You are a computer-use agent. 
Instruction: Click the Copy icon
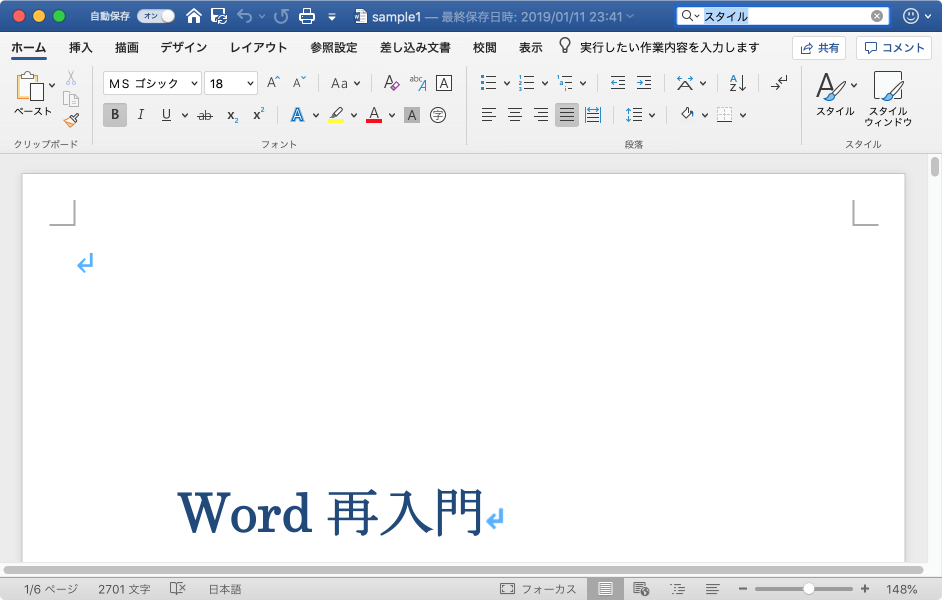click(x=71, y=99)
